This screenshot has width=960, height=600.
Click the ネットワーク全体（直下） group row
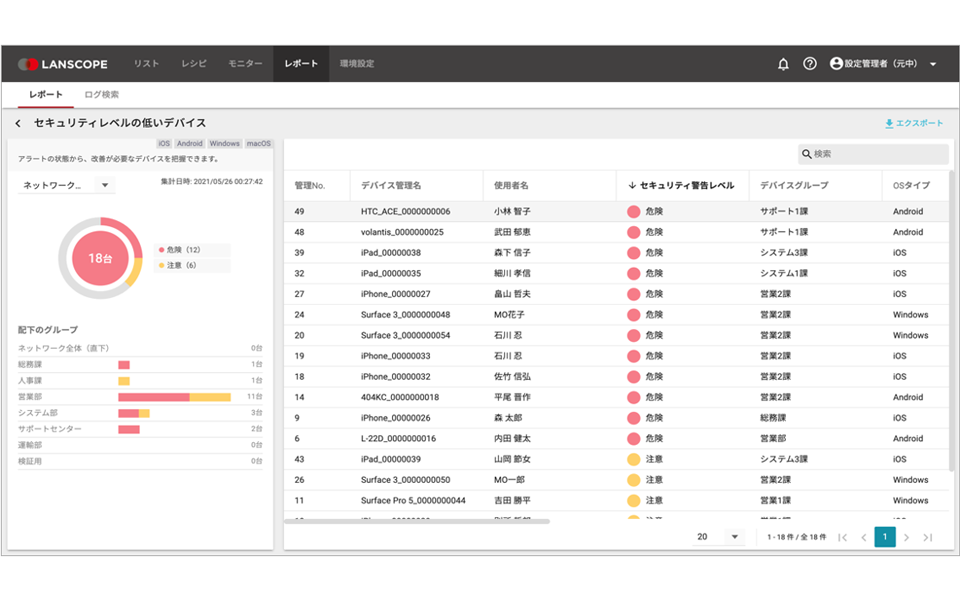pyautogui.click(x=140, y=348)
